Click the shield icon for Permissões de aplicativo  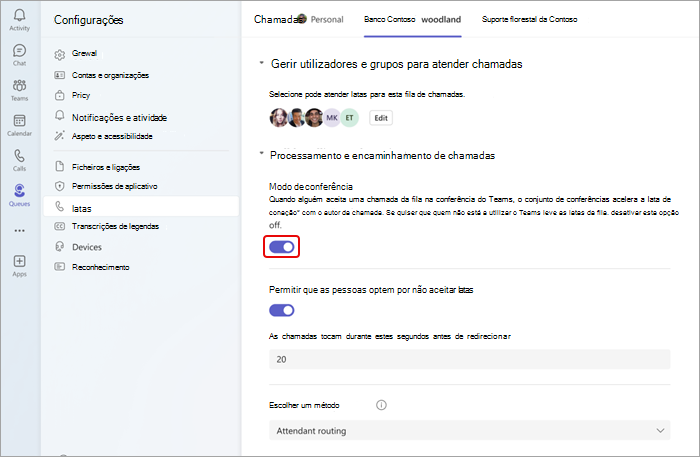[x=59, y=186]
